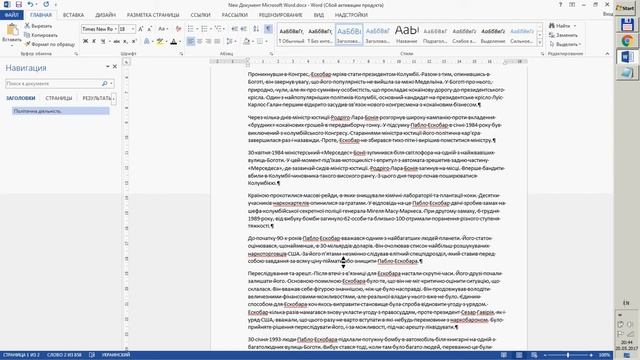640x360 pixels.
Task: Switch to the РЕЦЕНЗИРОВАНИЕ tab
Action: click(281, 15)
